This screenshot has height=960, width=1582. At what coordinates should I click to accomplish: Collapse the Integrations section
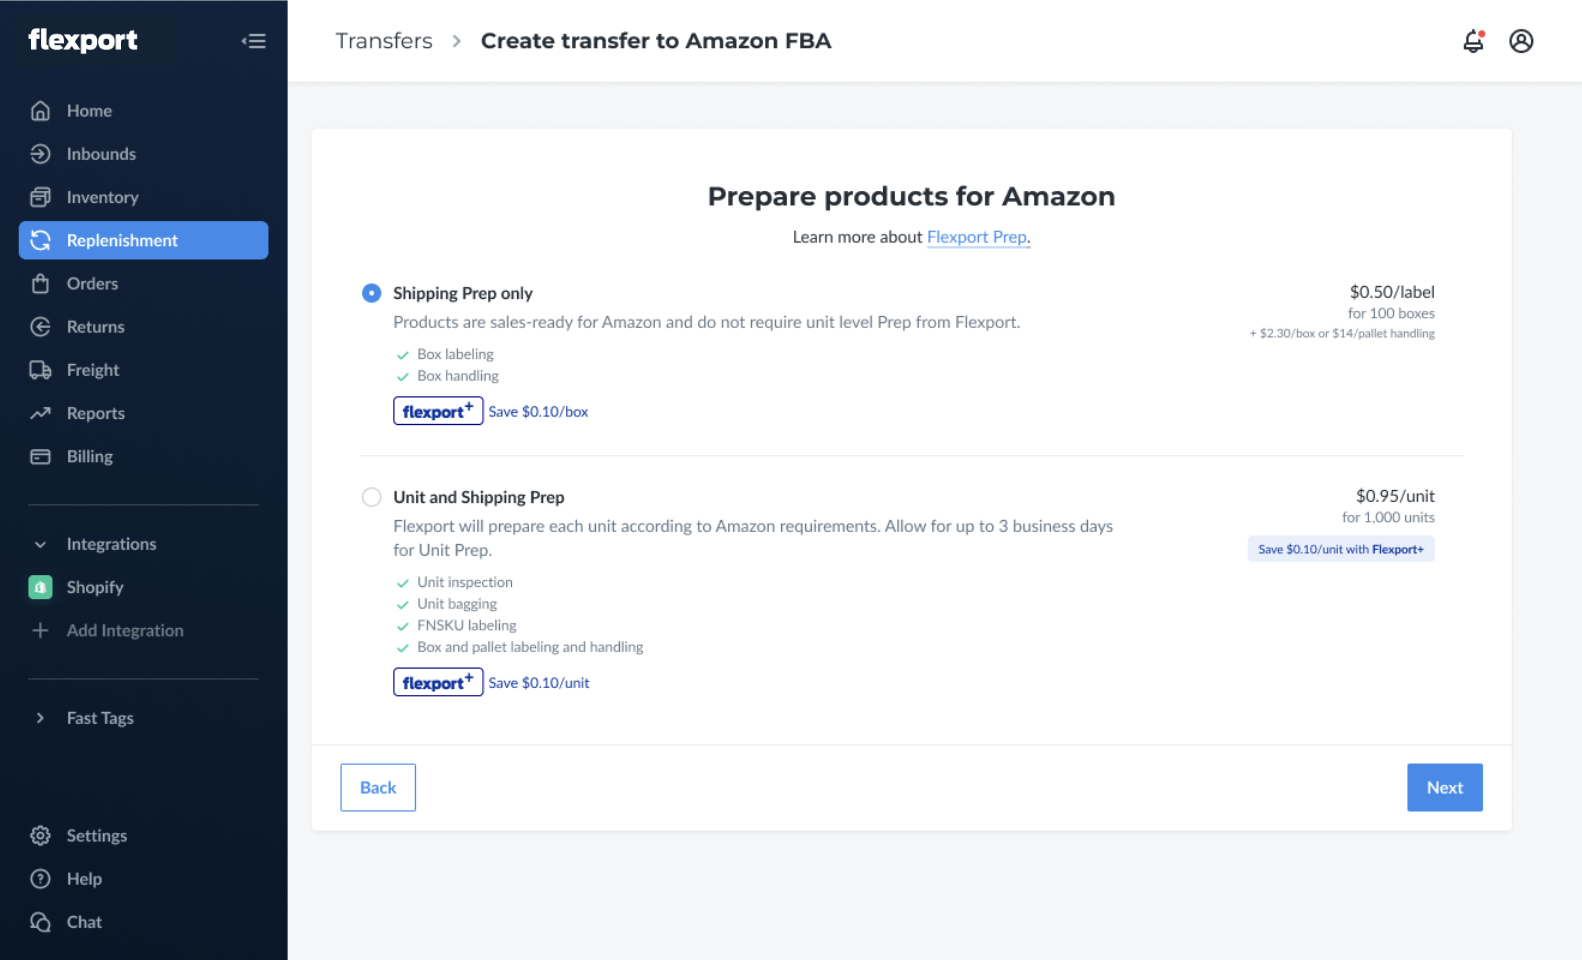(x=40, y=544)
